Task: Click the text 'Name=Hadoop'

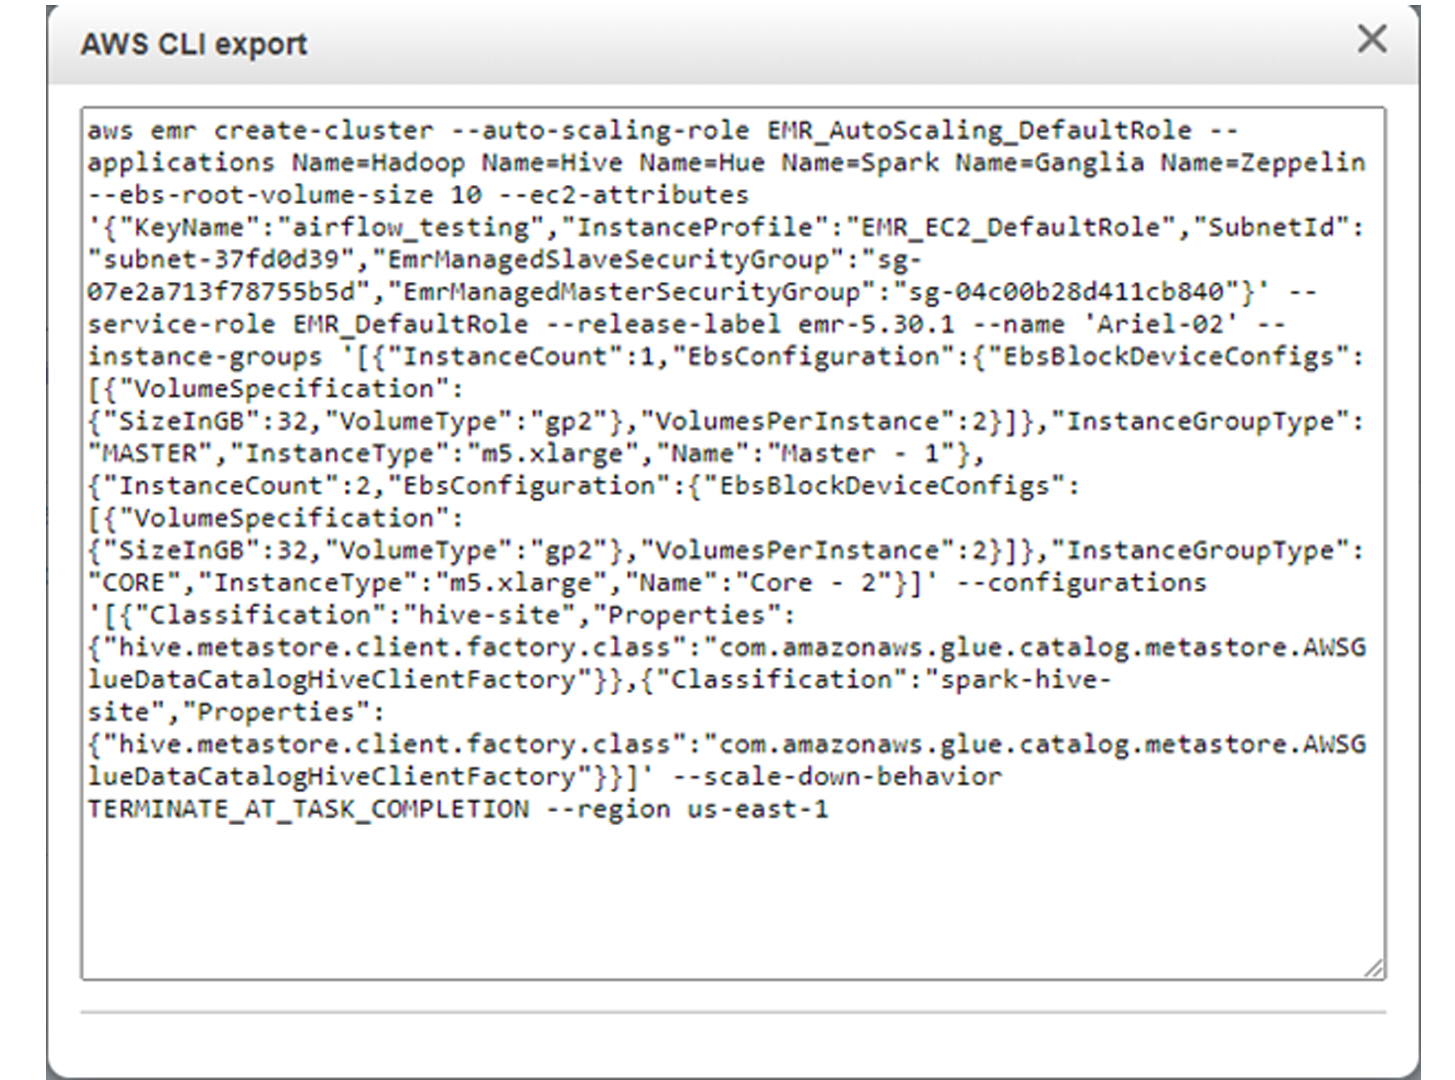Action: tap(378, 163)
